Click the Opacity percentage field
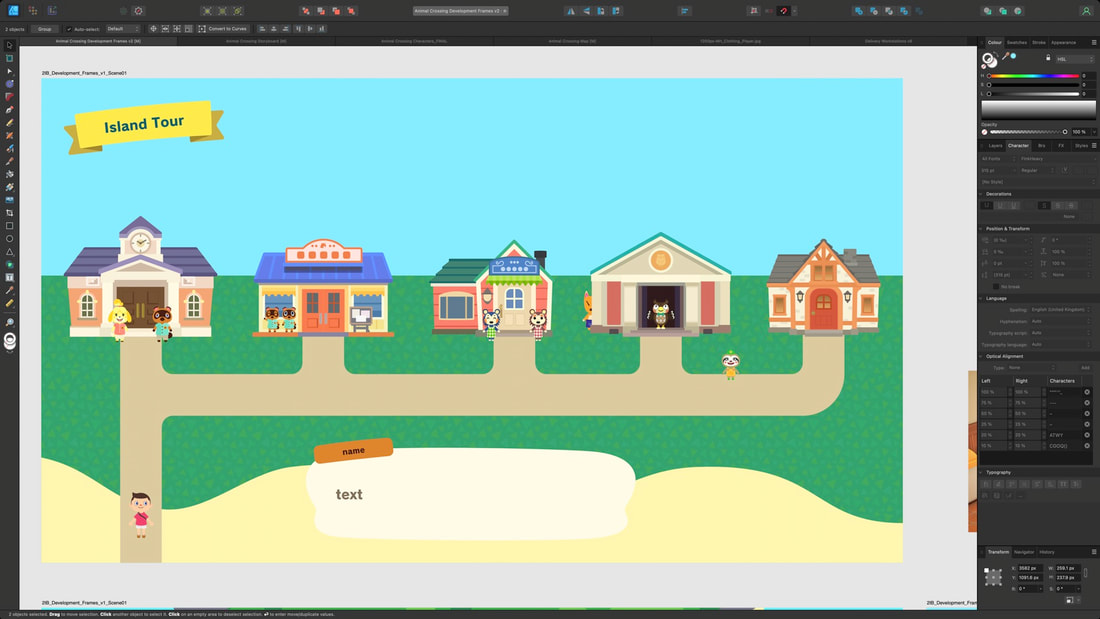 (x=1080, y=132)
